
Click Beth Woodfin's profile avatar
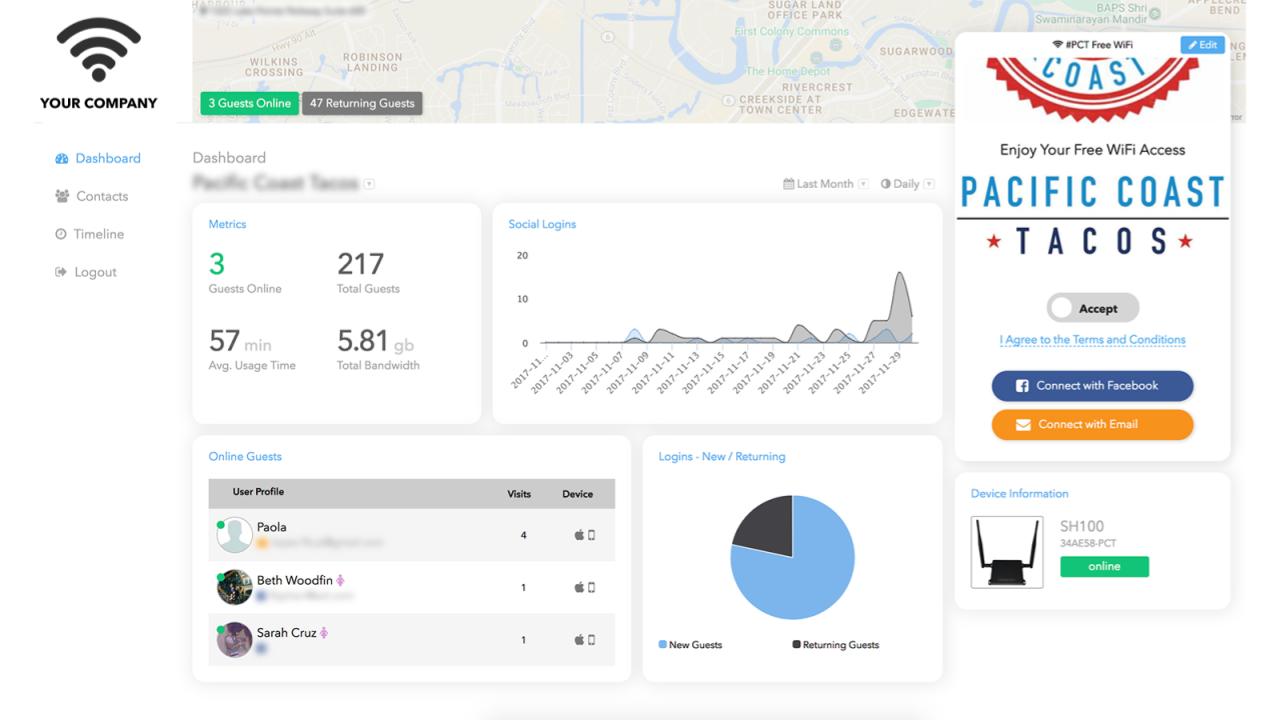coord(235,587)
